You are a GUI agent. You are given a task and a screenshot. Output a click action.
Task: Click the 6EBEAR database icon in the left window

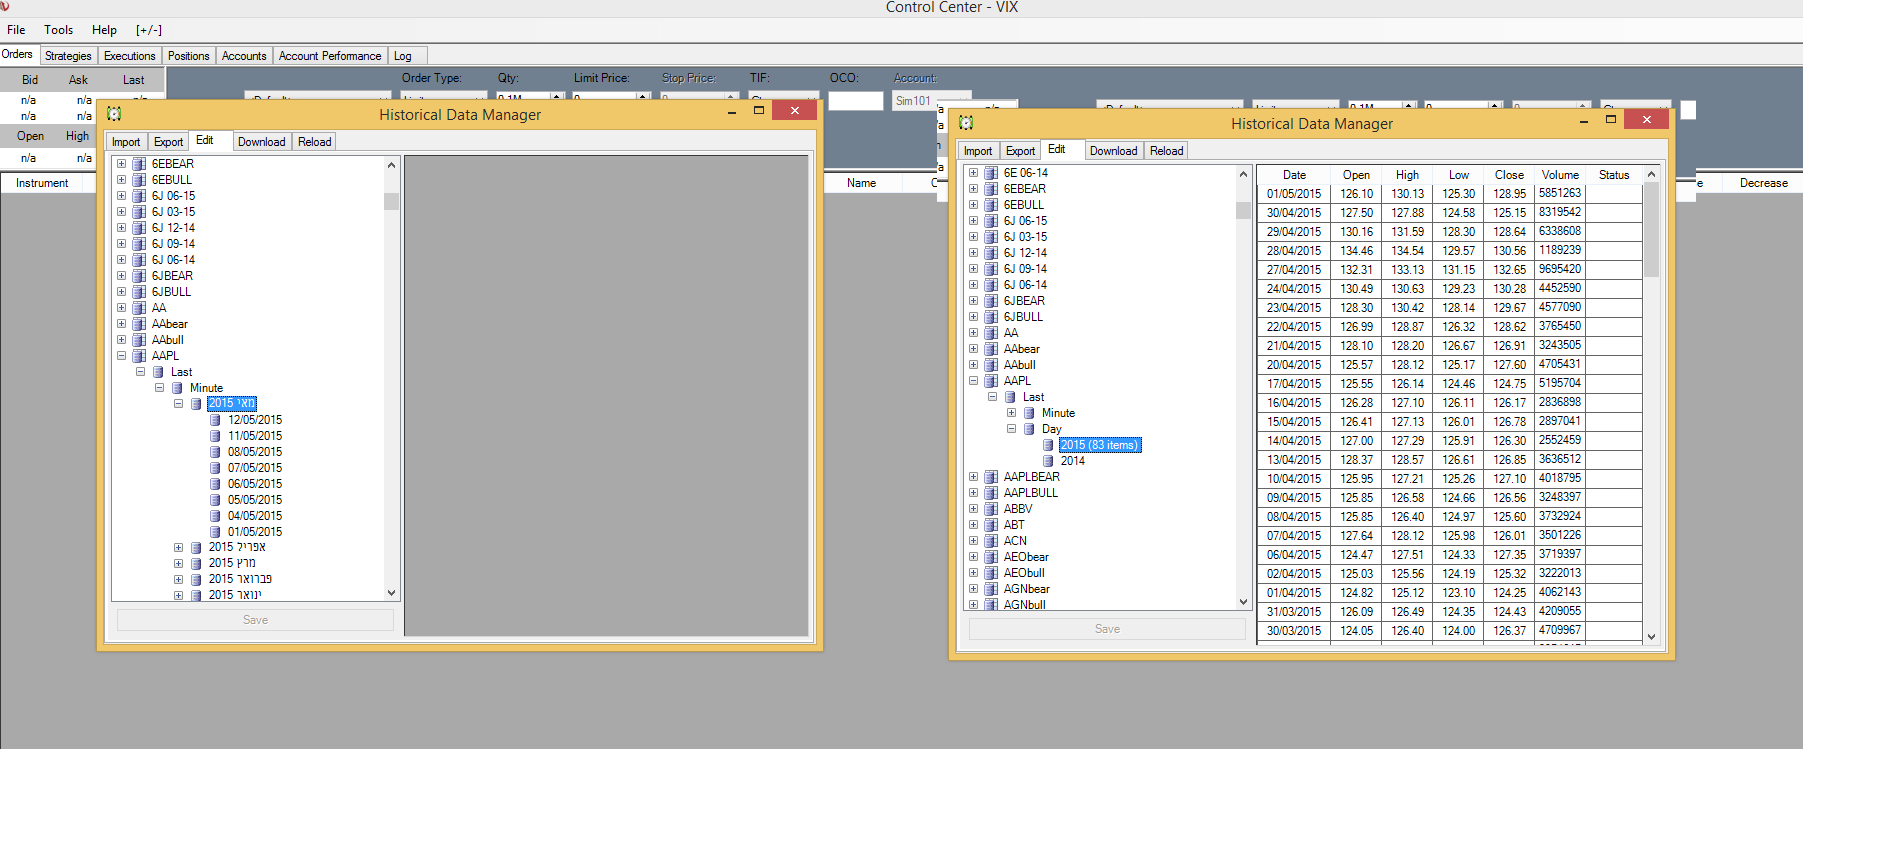(139, 164)
